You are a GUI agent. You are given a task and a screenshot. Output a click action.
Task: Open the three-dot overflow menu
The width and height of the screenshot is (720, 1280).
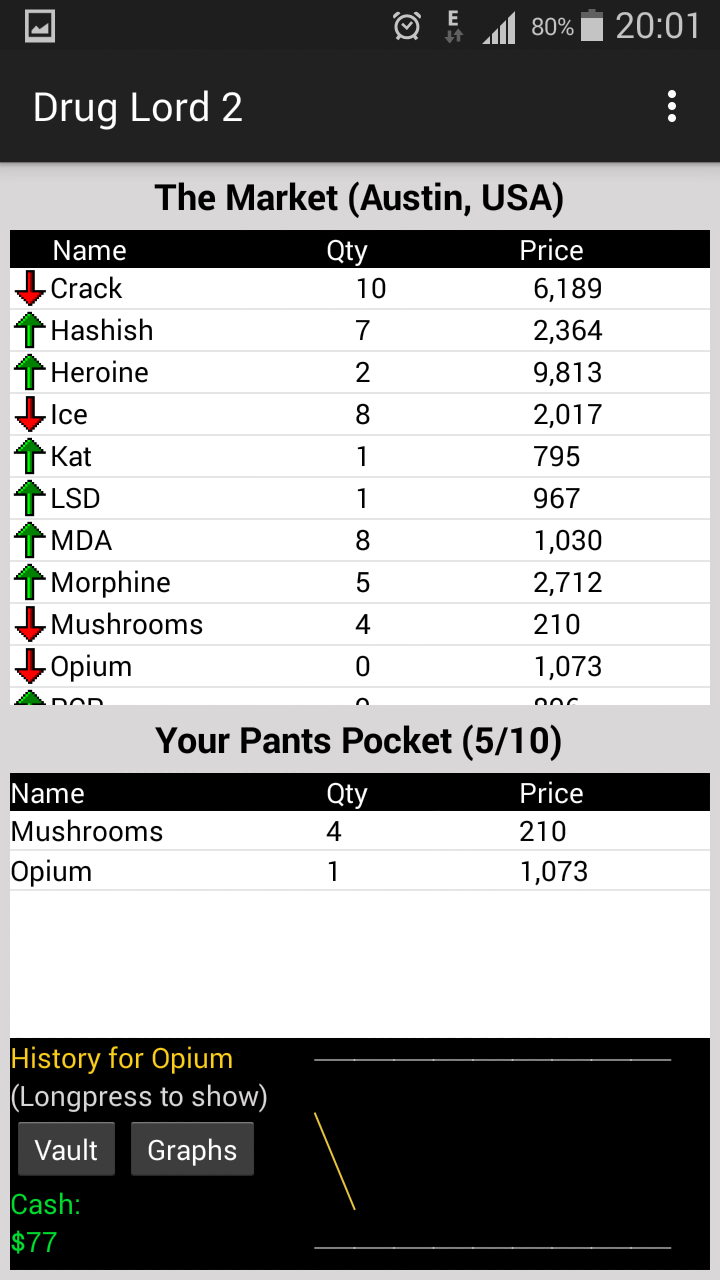coord(672,107)
